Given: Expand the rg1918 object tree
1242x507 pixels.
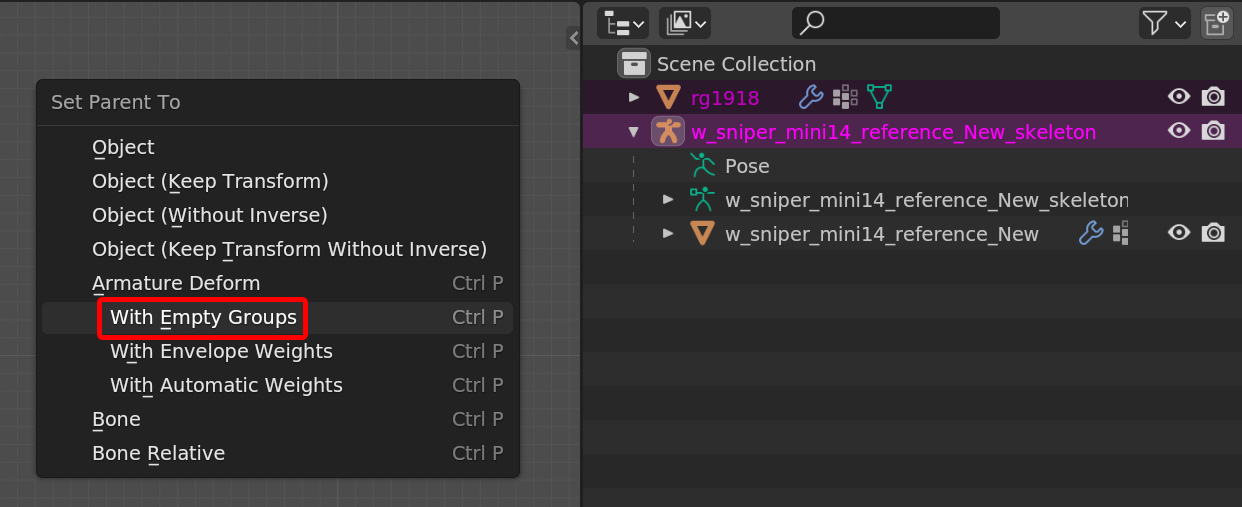Looking at the screenshot, I should click(x=634, y=97).
